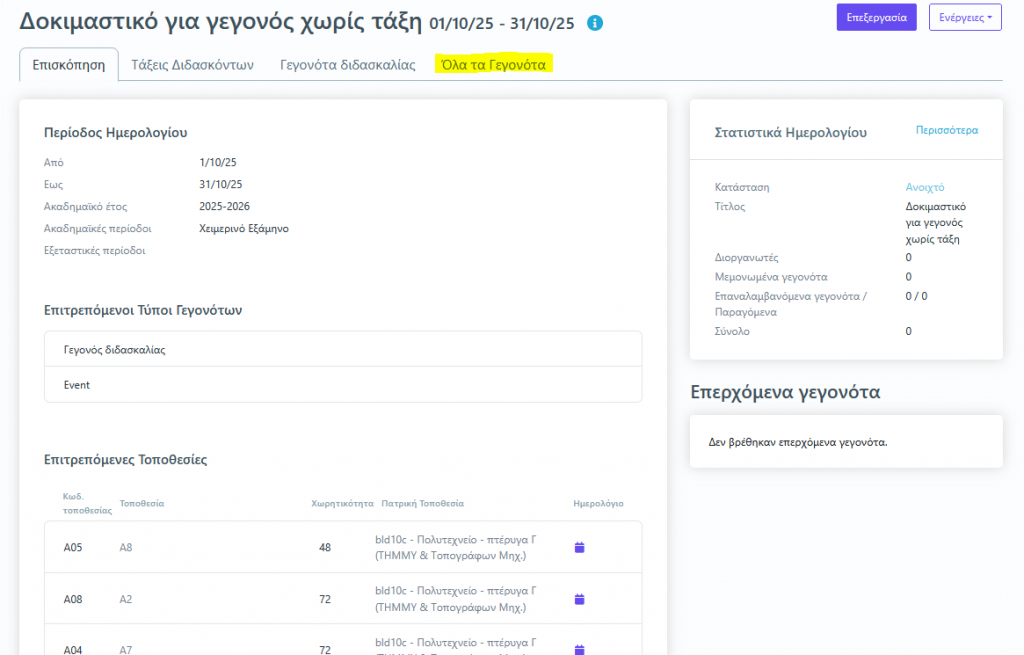Select the highlighted Όλα τα Γεγονότα tab
The height and width of the screenshot is (655, 1024).
(494, 65)
